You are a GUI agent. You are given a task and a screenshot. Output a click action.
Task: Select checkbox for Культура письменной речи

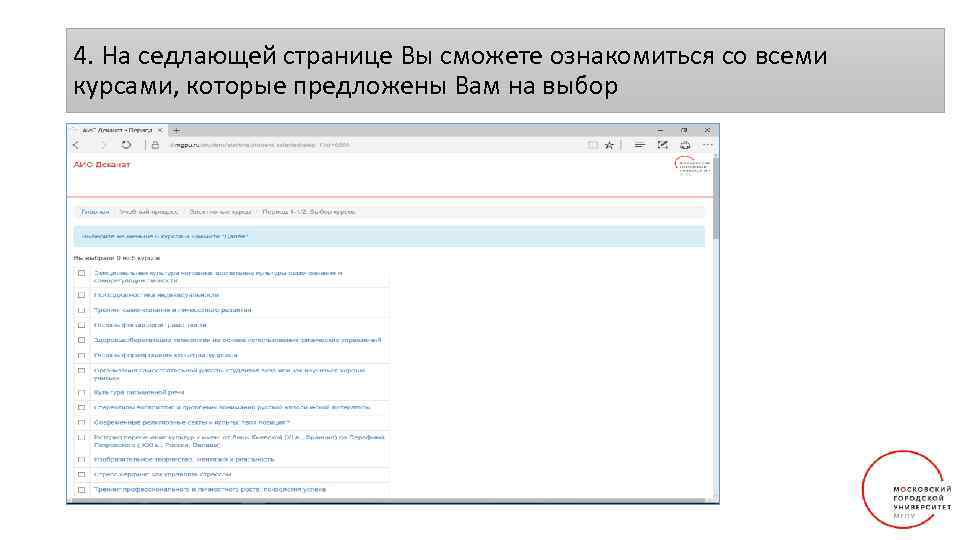(81, 392)
